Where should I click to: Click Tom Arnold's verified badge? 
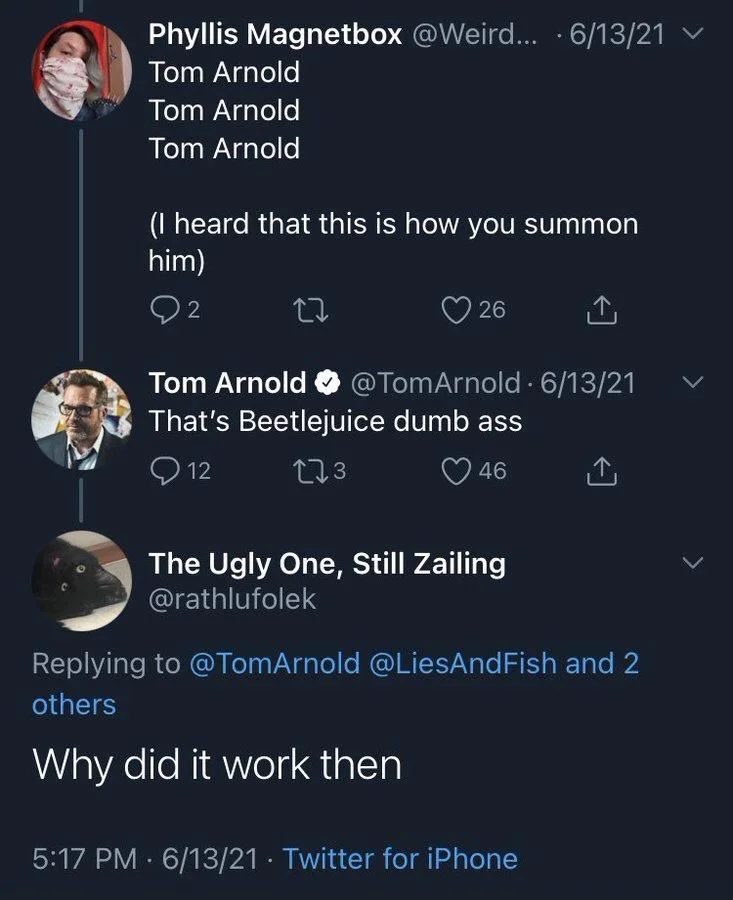pyautogui.click(x=327, y=382)
